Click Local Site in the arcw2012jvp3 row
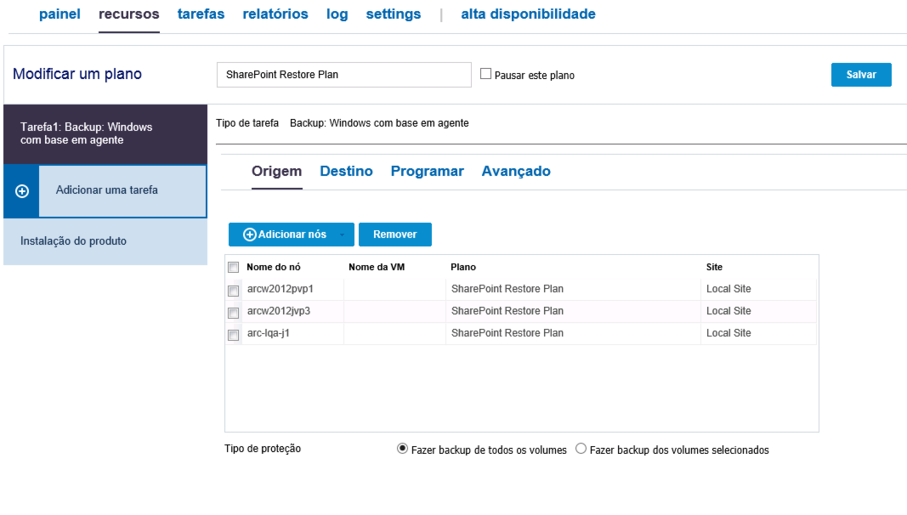The image size is (907, 515). (x=729, y=311)
